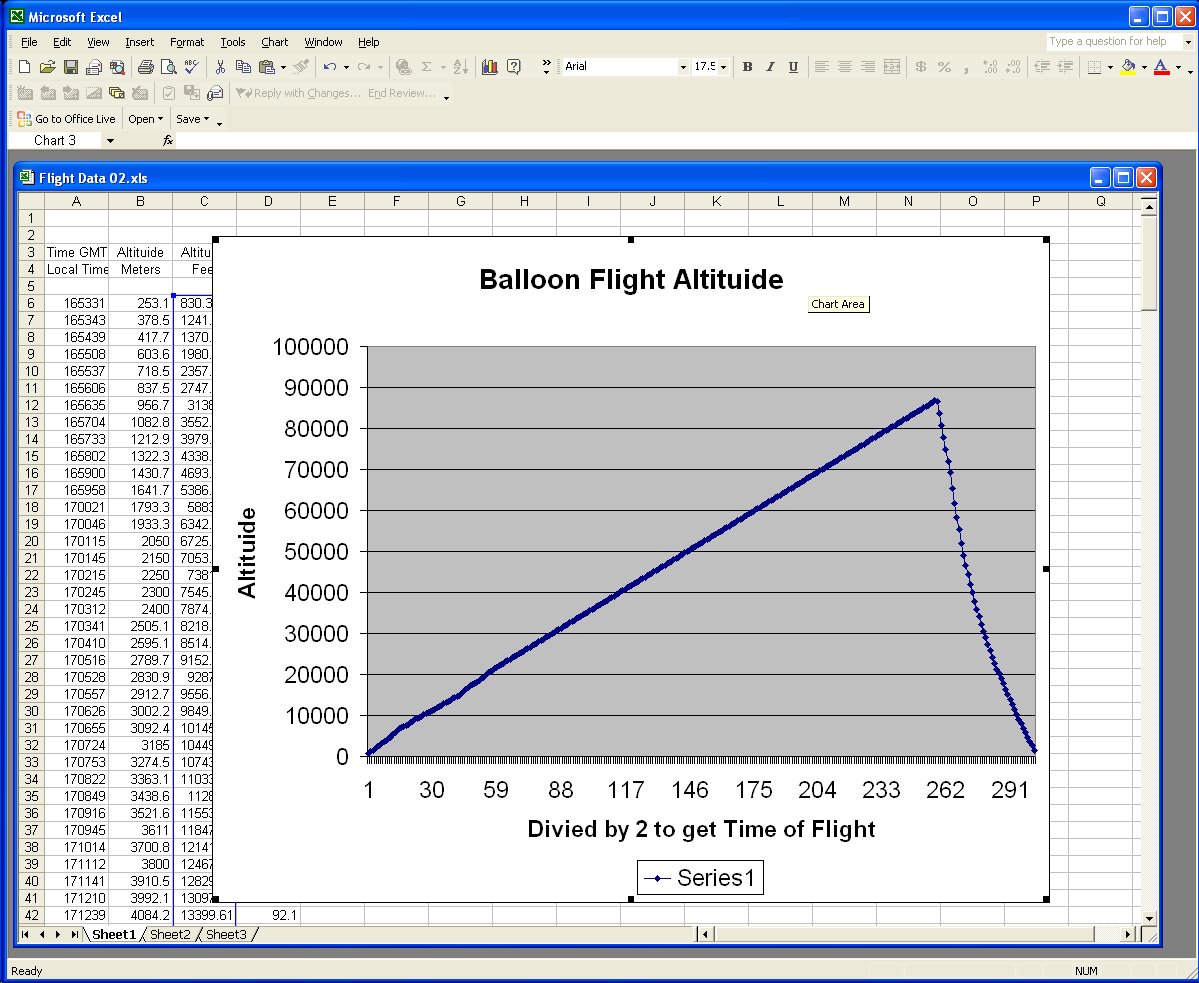Click the worksheet horizontal scrollbar track
Screen dimensions: 1199x983
pos(915,934)
